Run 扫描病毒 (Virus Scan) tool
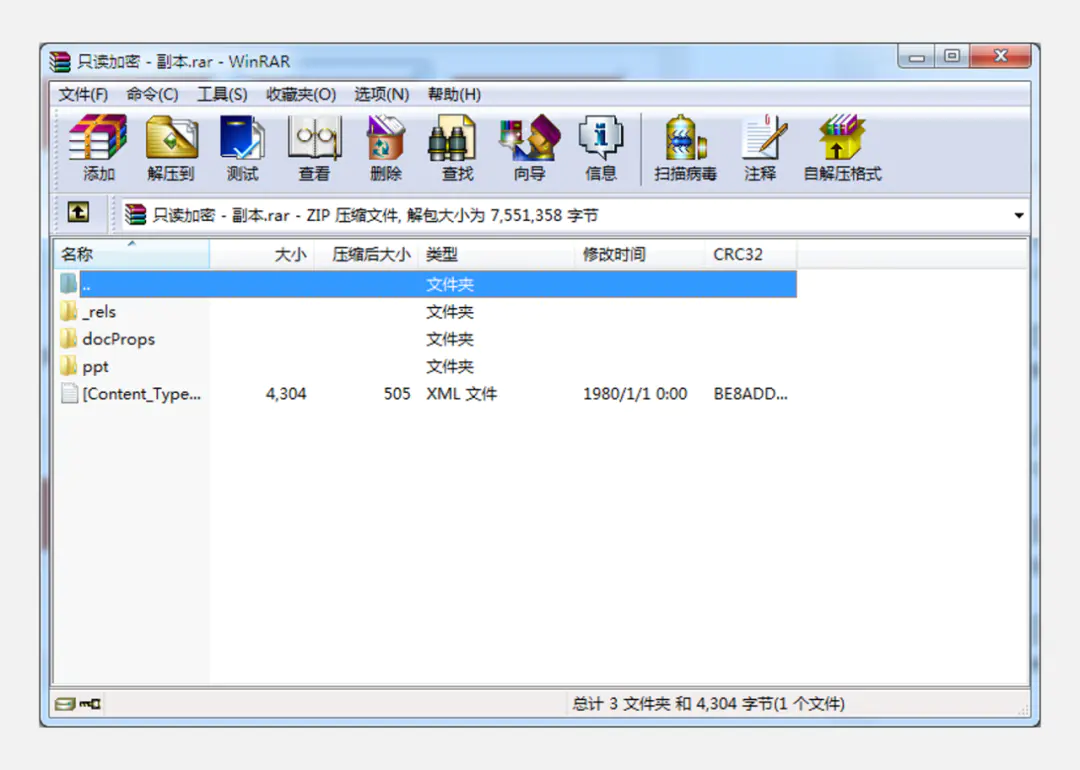This screenshot has width=1080, height=770. (x=685, y=147)
